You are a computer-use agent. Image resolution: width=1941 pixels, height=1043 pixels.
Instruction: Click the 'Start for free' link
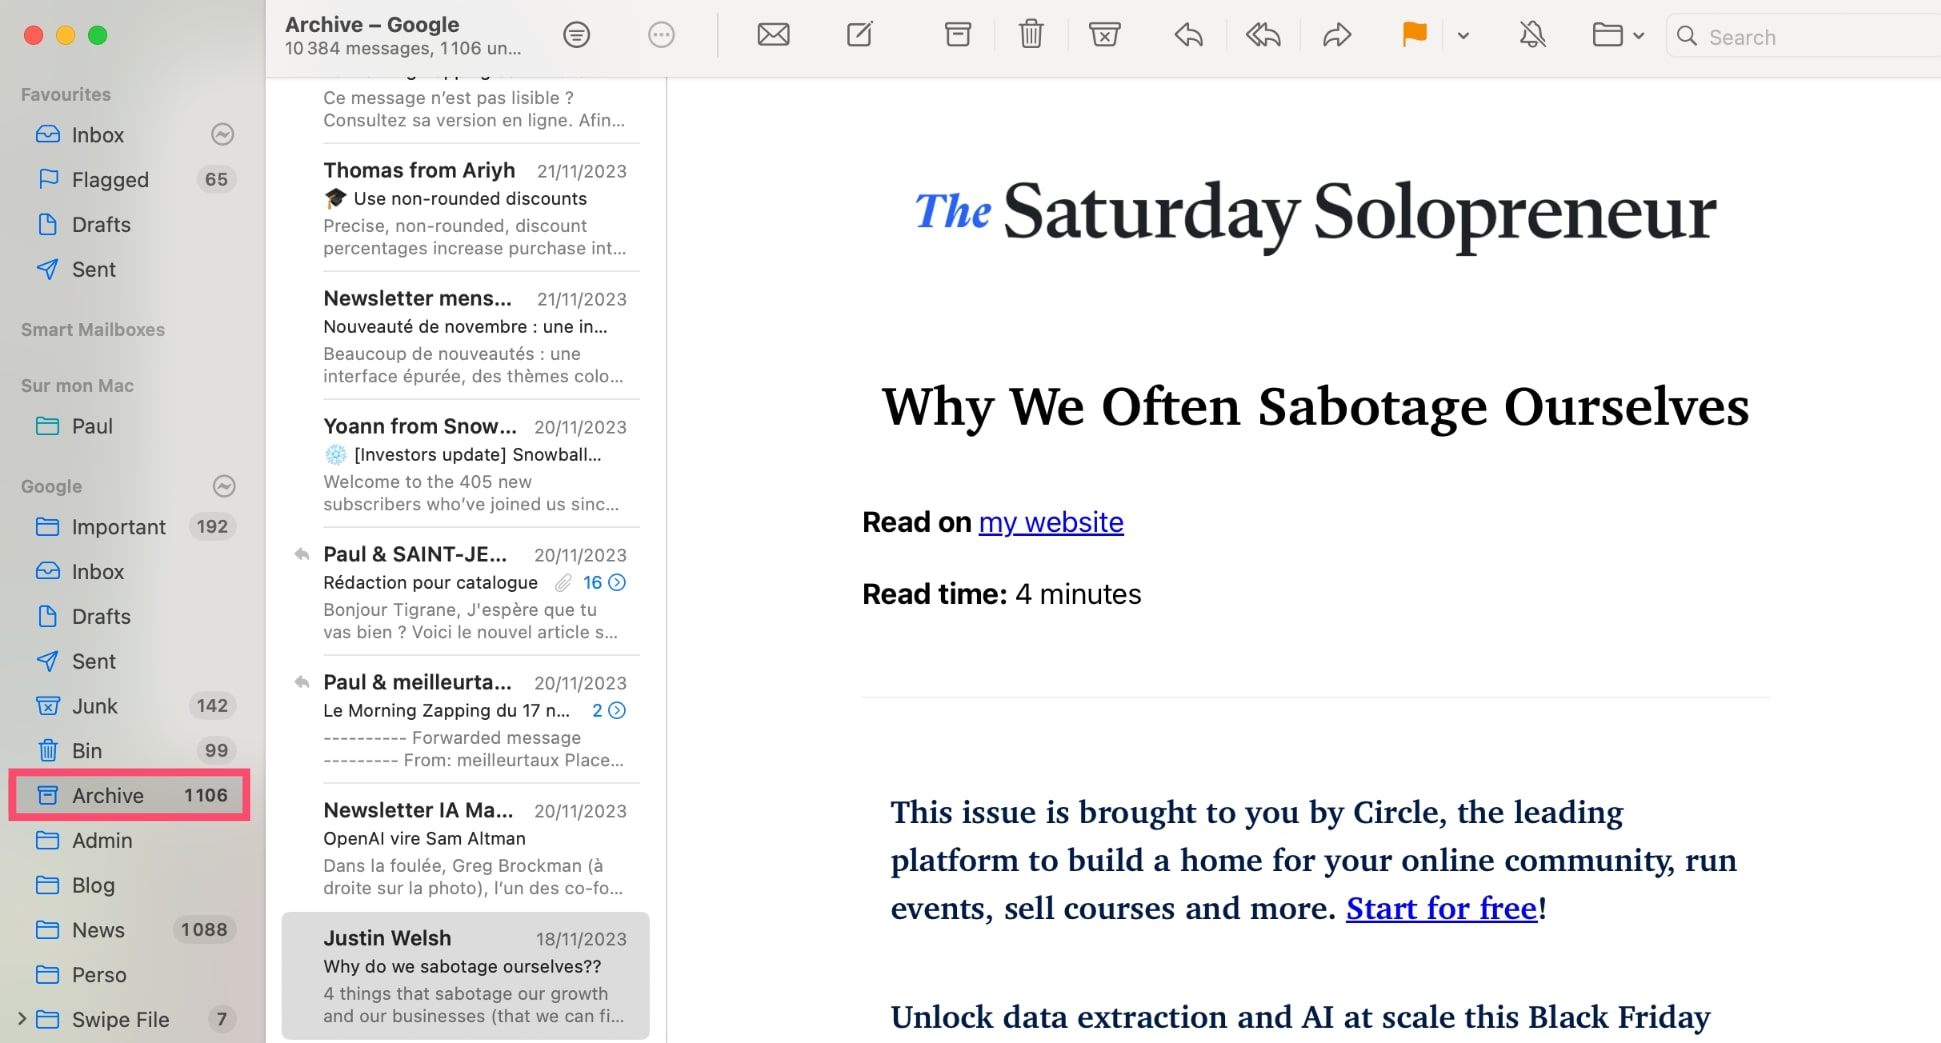tap(1440, 908)
